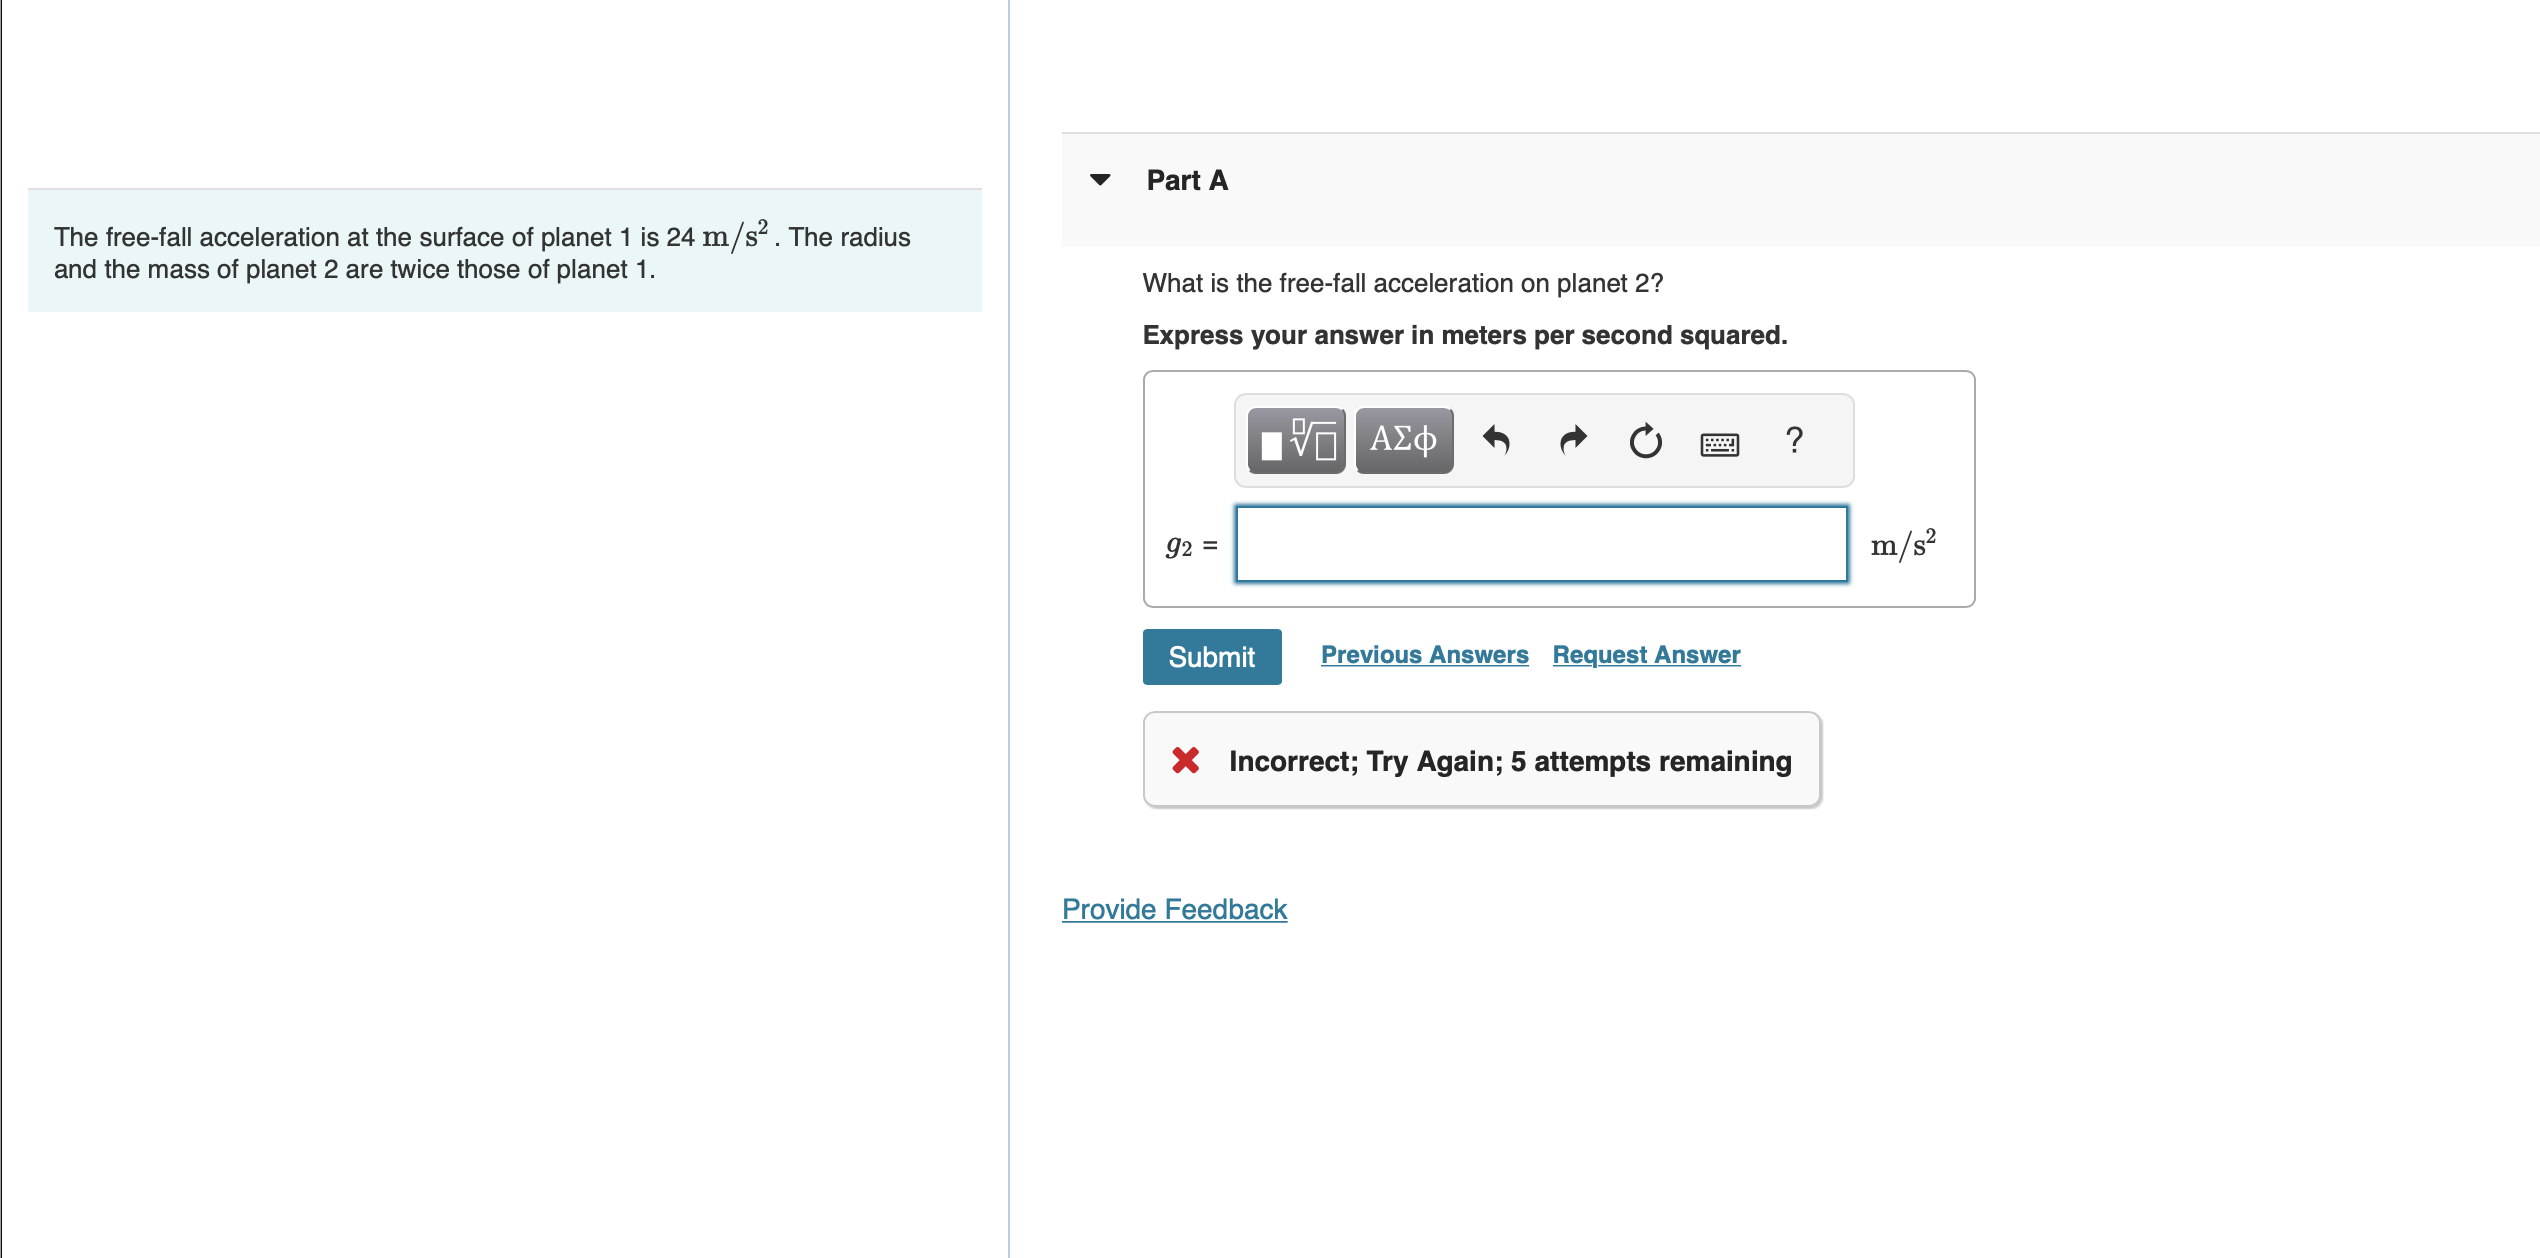This screenshot has height=1258, width=2540.
Task: Click the Part A header title
Action: [1187, 180]
